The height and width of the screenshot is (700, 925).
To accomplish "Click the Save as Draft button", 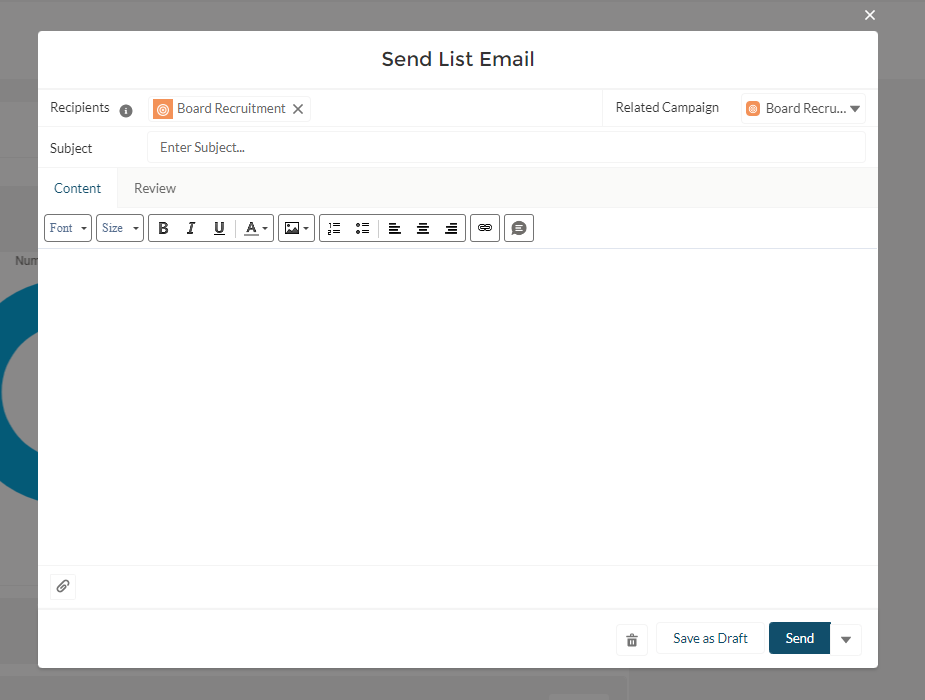I will (710, 638).
